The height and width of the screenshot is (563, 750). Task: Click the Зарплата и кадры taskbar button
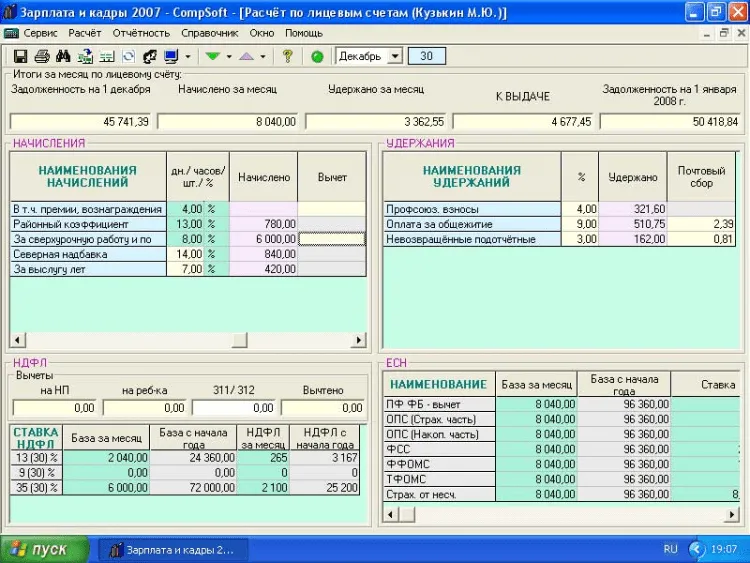click(171, 549)
